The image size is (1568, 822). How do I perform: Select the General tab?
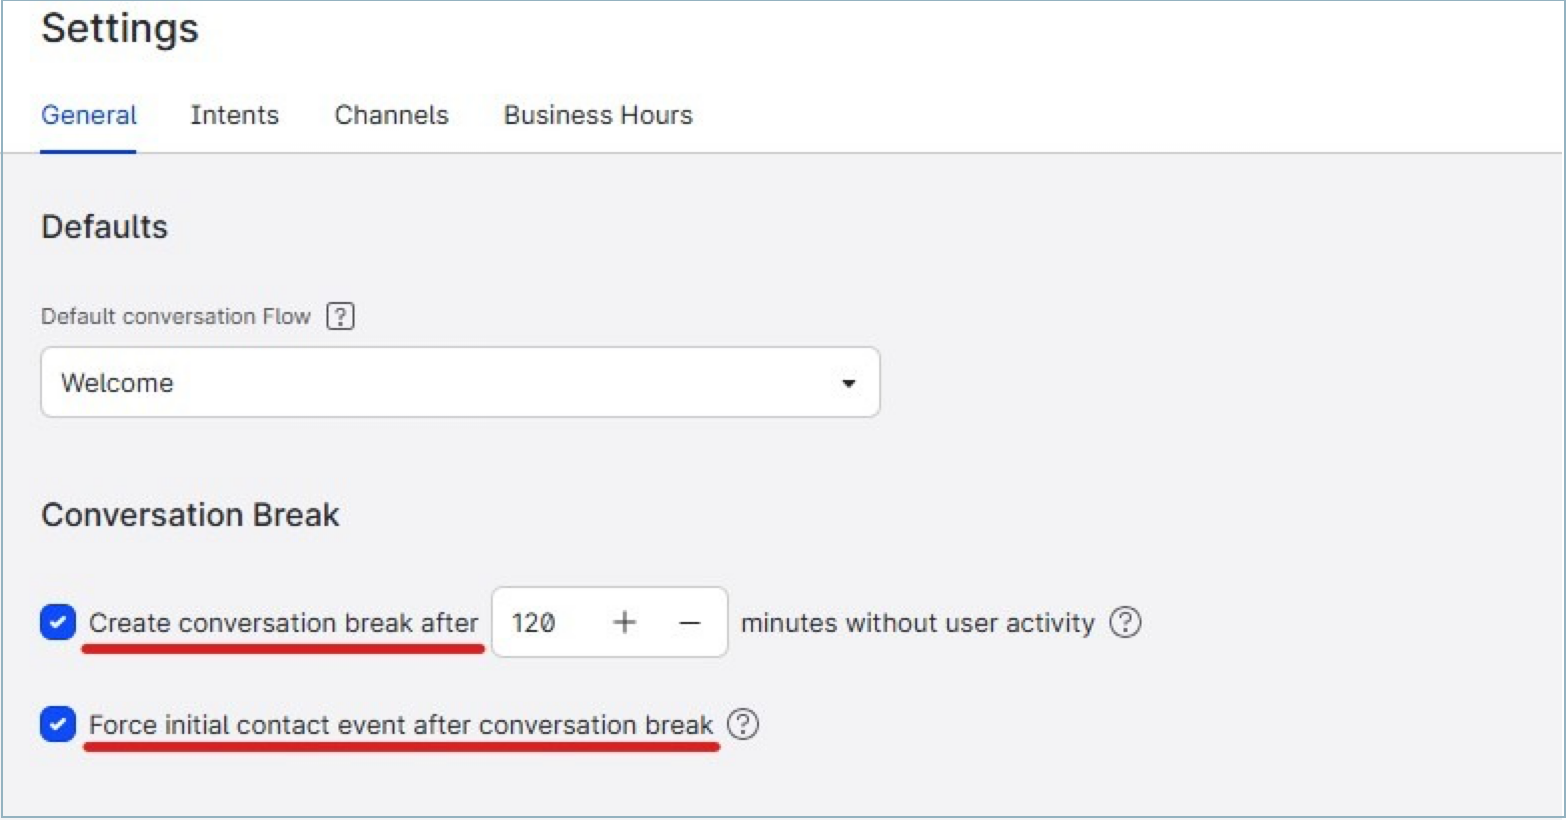coord(88,115)
